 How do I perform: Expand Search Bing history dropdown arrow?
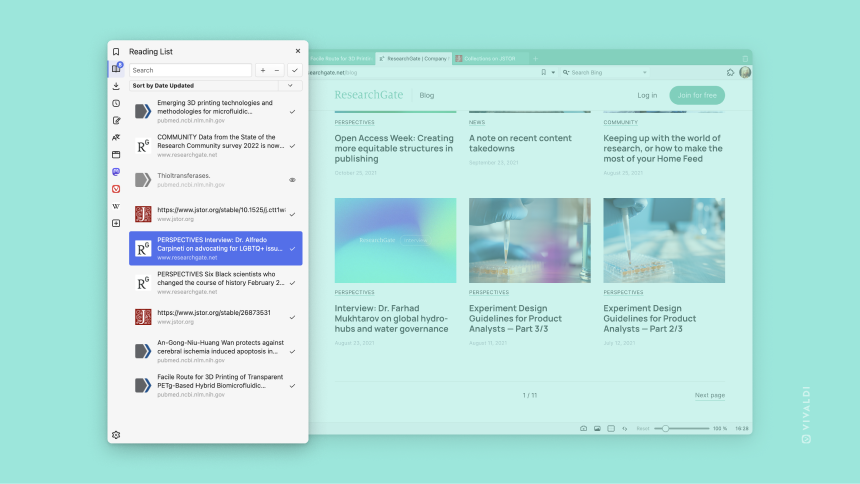(x=644, y=72)
